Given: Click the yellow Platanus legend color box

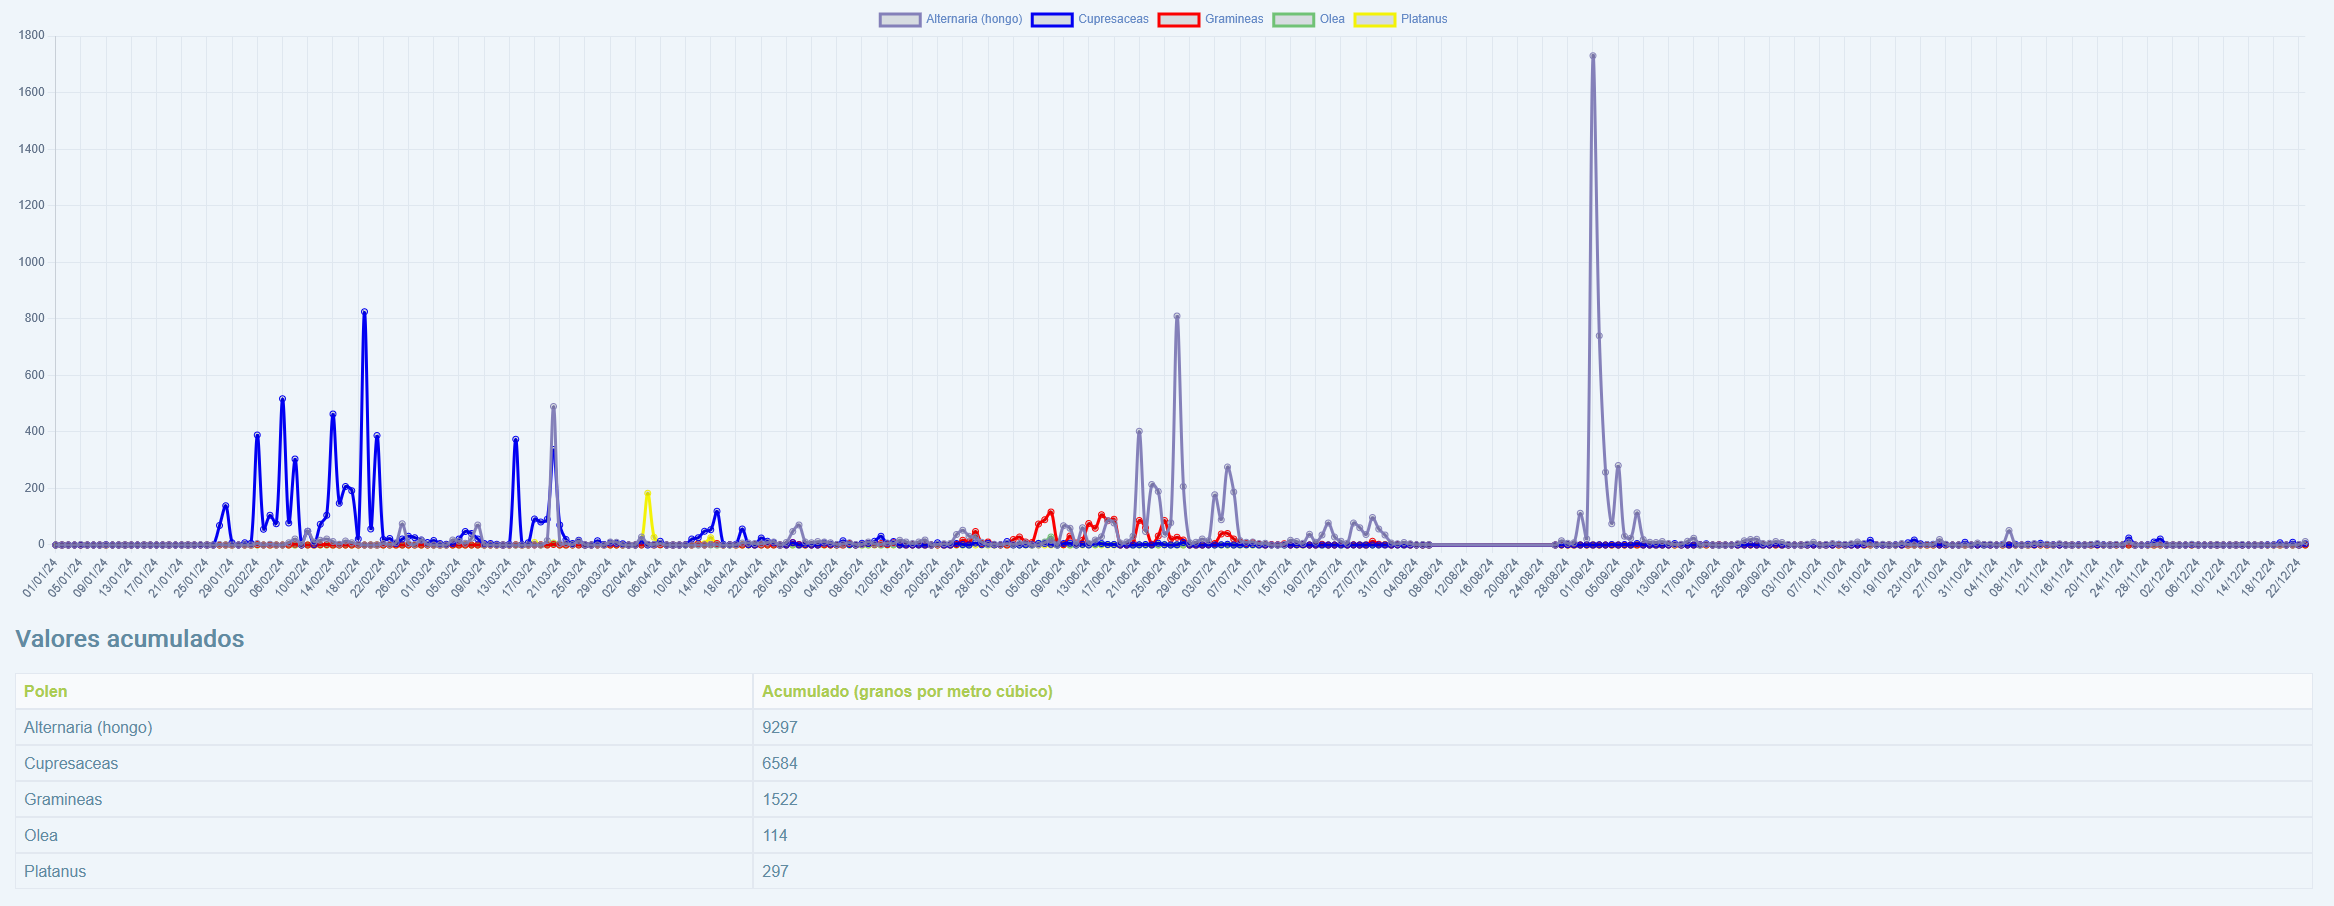Looking at the screenshot, I should pos(1374,20).
